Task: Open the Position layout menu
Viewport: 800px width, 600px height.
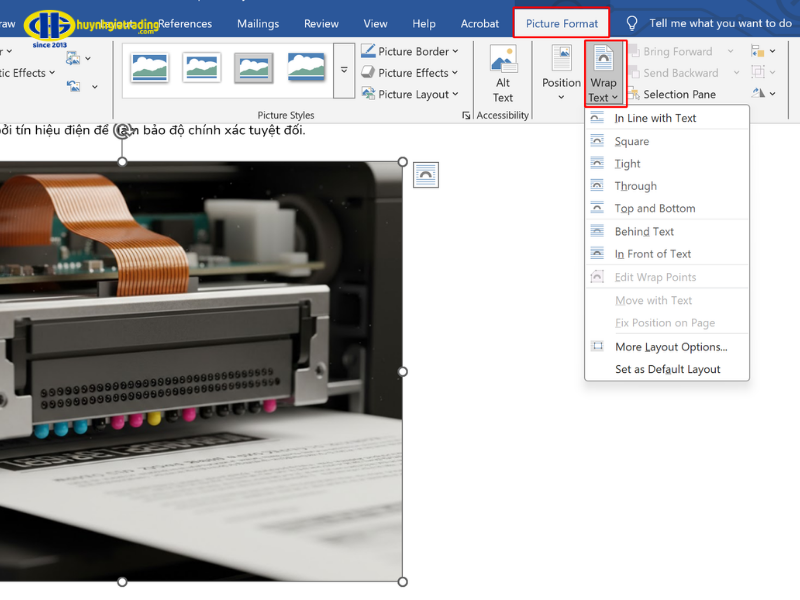Action: pos(561,74)
